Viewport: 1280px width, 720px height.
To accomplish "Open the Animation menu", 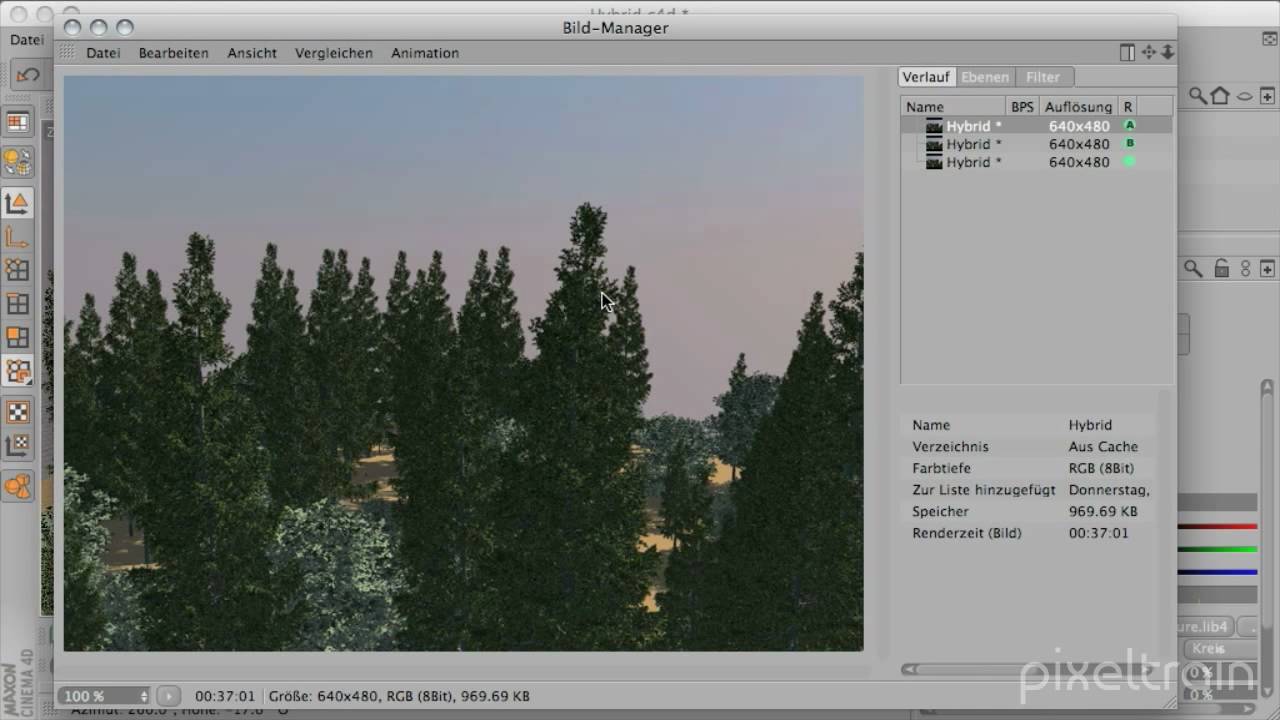I will coord(425,53).
